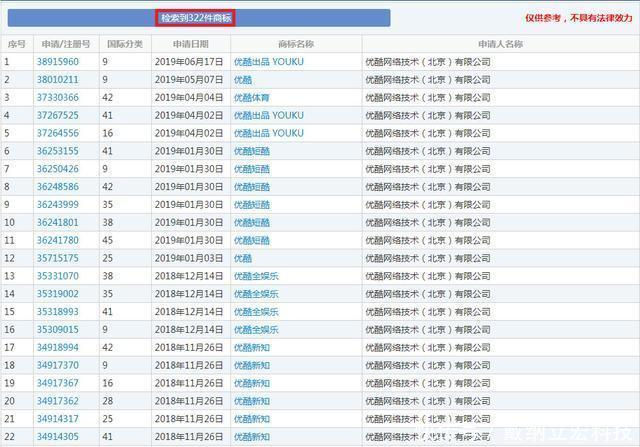Open registration number 35715175
The image size is (640, 447).
tap(58, 258)
